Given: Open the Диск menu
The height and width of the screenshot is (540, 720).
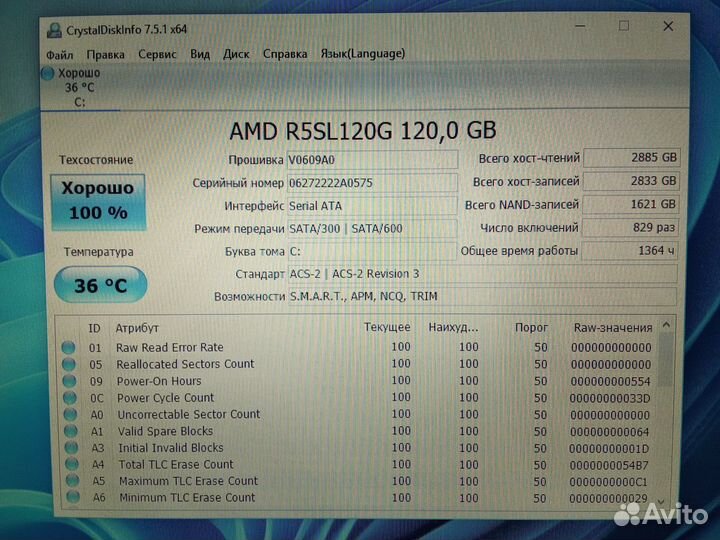Looking at the screenshot, I should pyautogui.click(x=236, y=54).
